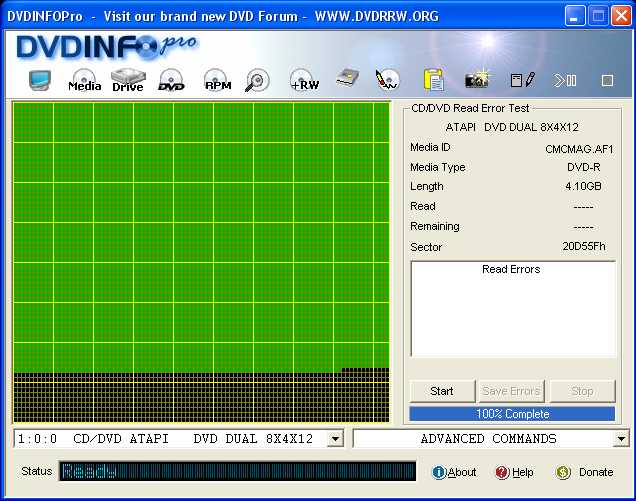Open the drive selection dropdown
Image resolution: width=636 pixels, height=501 pixels.
[335, 439]
